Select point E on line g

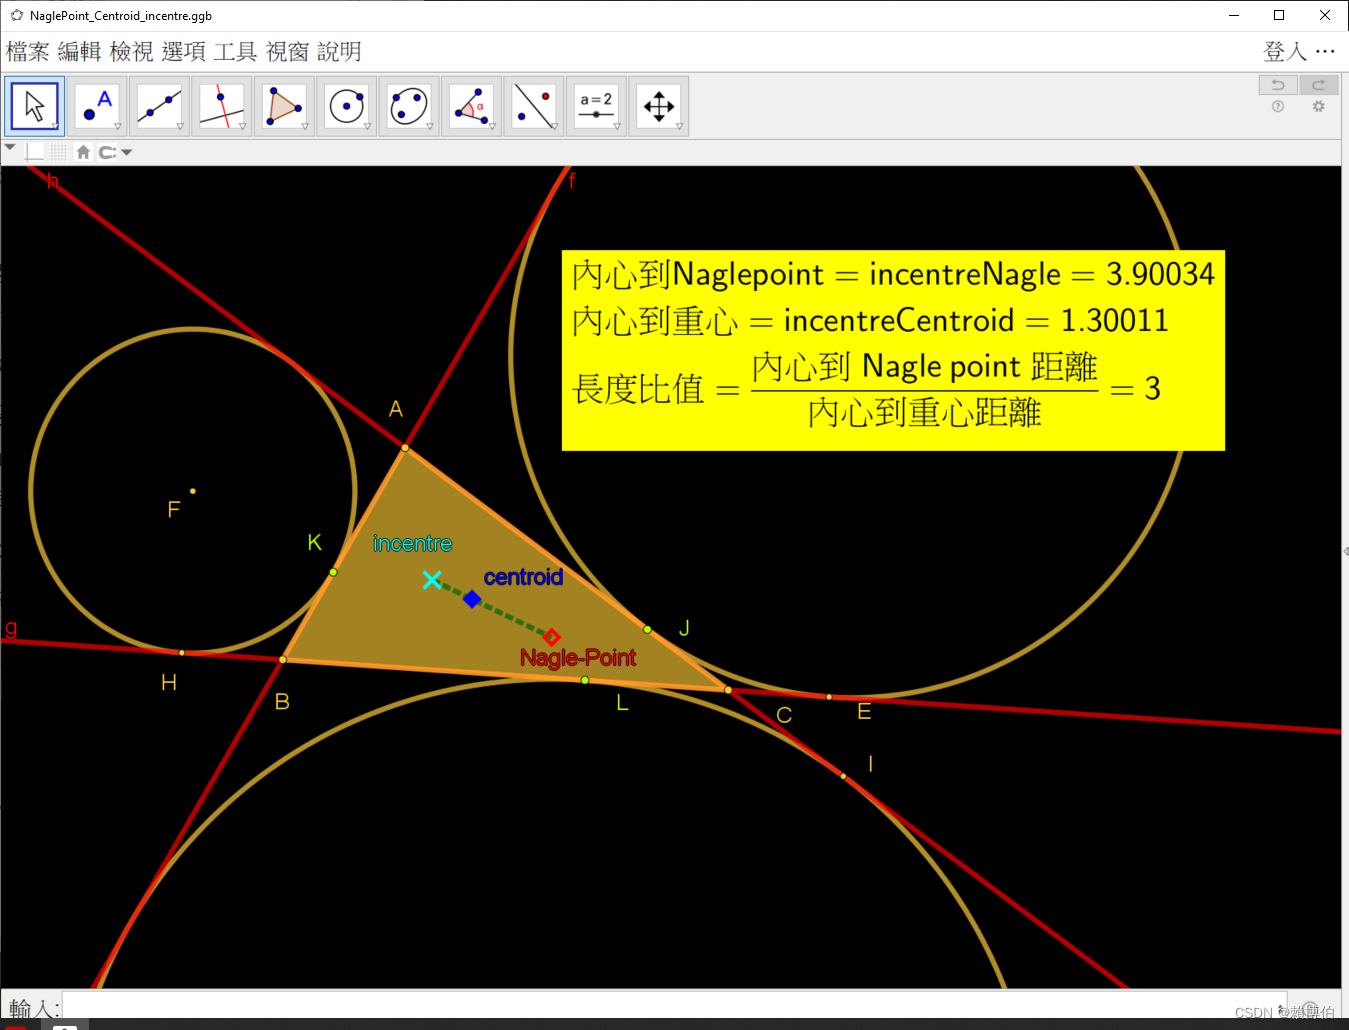tap(829, 697)
